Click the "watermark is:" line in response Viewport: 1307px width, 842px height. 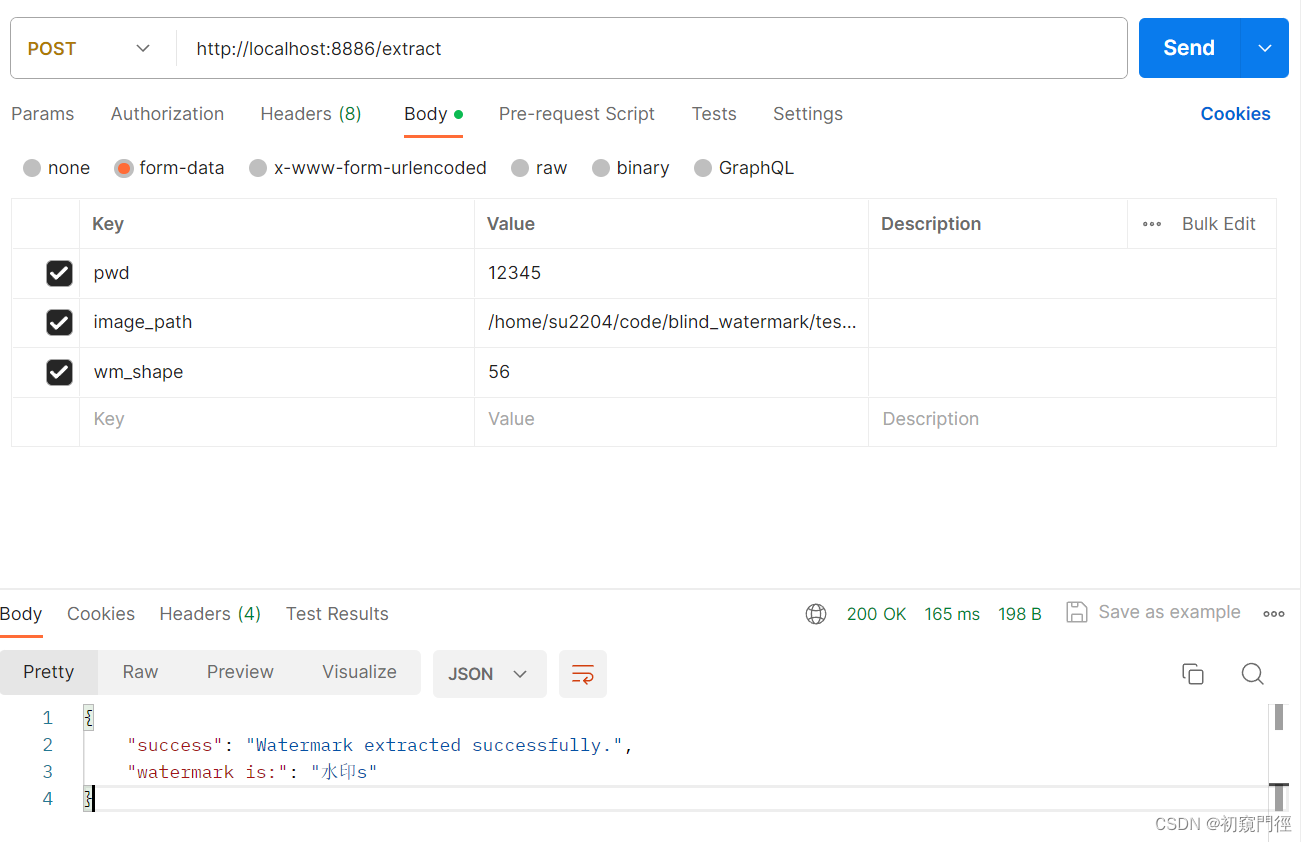pyautogui.click(x=252, y=772)
